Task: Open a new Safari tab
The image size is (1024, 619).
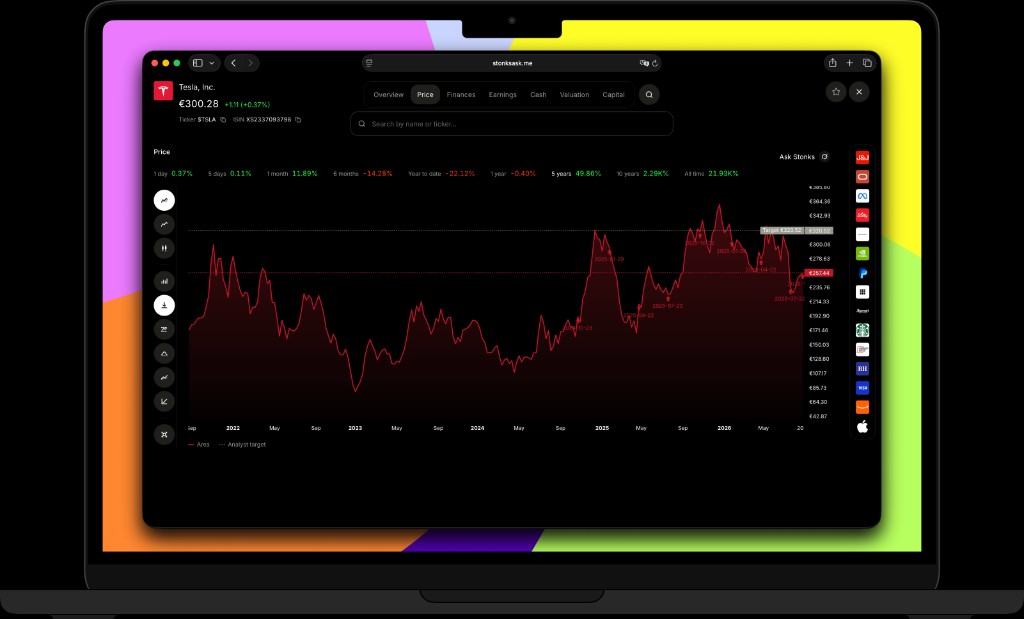Action: tap(850, 63)
